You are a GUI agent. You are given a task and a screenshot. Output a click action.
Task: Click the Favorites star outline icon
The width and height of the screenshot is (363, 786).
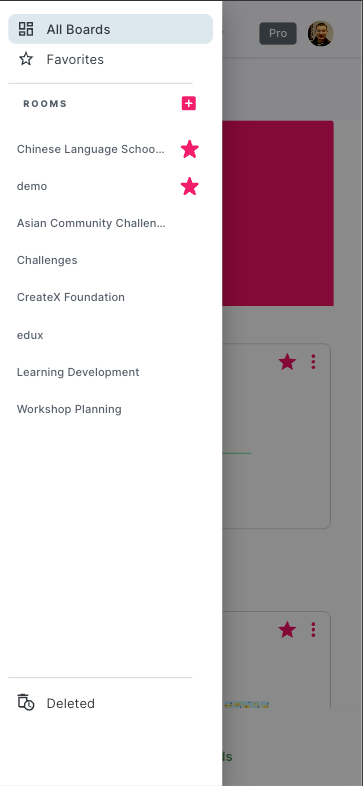26,59
